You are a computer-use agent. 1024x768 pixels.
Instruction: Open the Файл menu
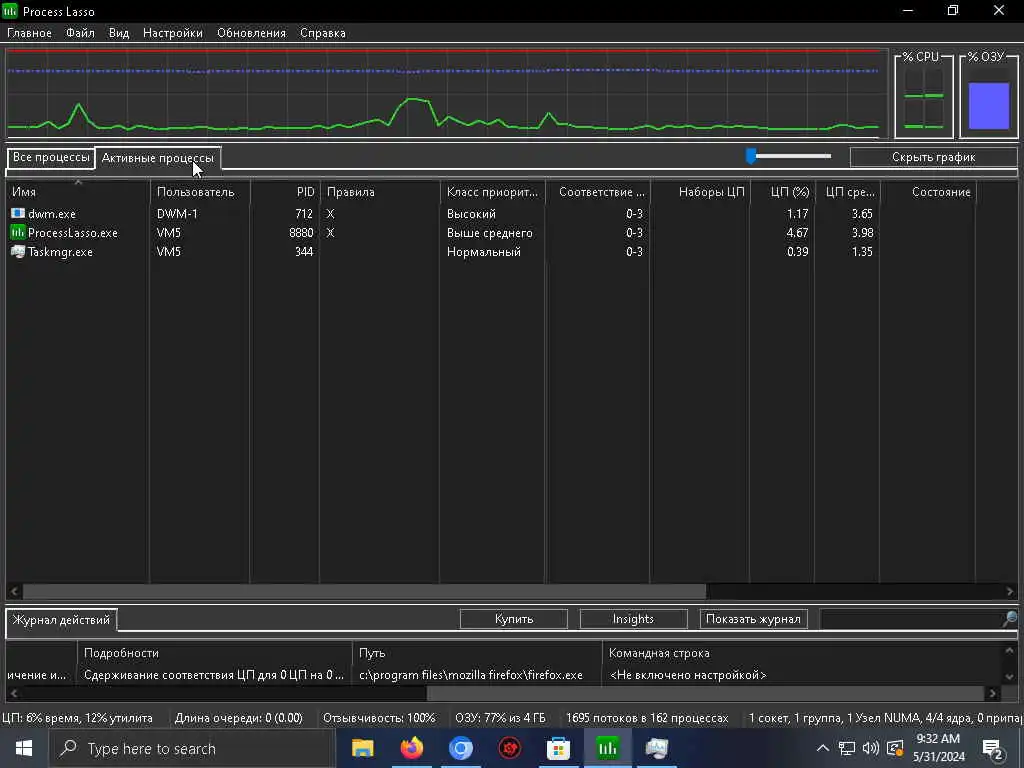point(80,33)
